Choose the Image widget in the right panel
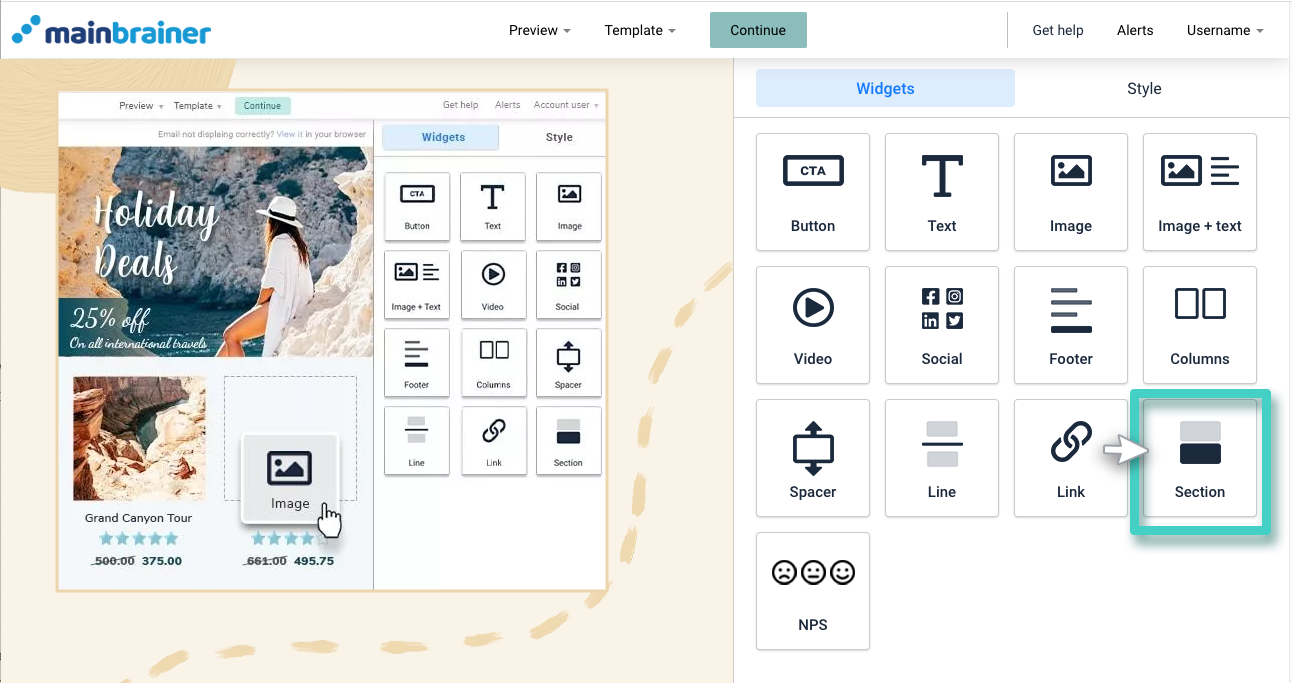Viewport: 1292px width, 683px height. tap(1070, 192)
